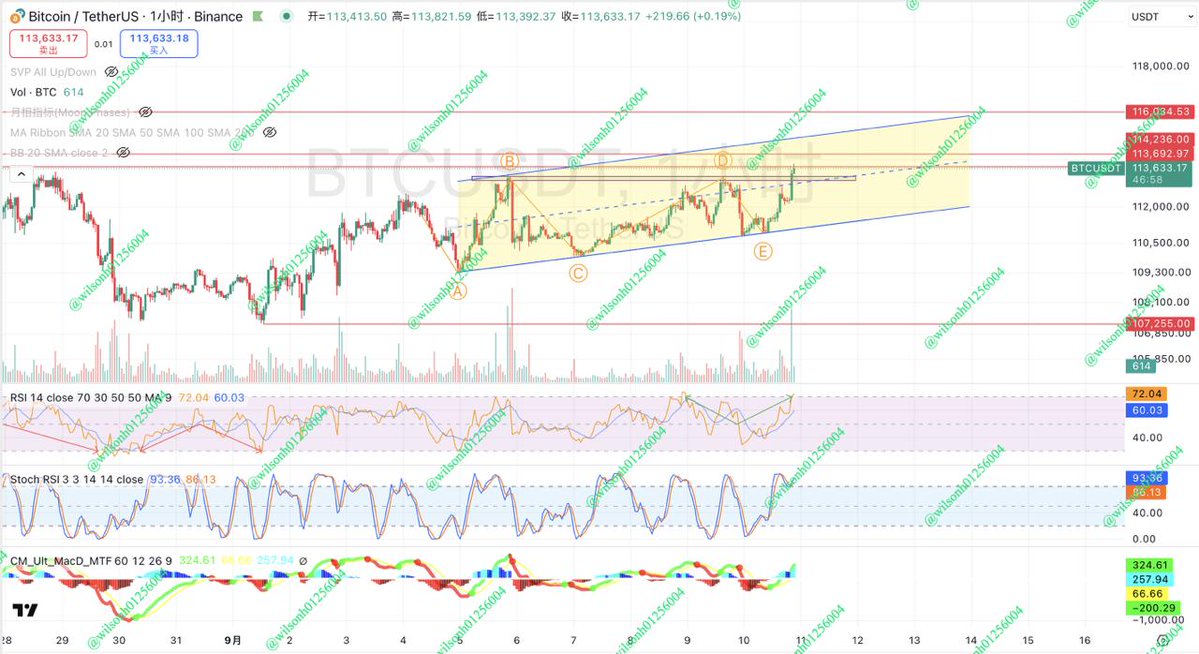Select the CM_Ult_MacD_MTF indicator legend
Image resolution: width=1199 pixels, height=654 pixels.
[91, 561]
